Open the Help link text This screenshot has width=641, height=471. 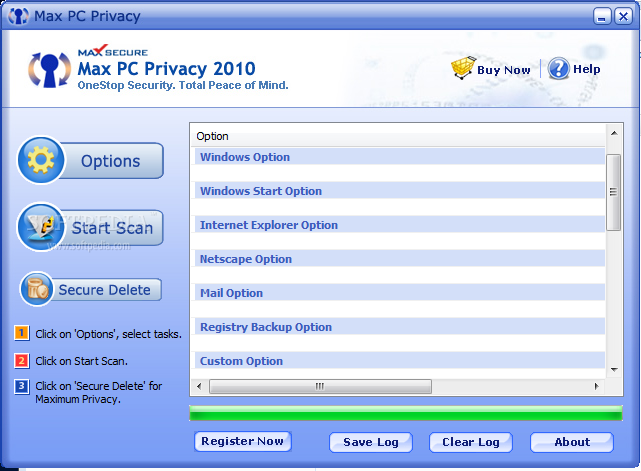[x=587, y=69]
